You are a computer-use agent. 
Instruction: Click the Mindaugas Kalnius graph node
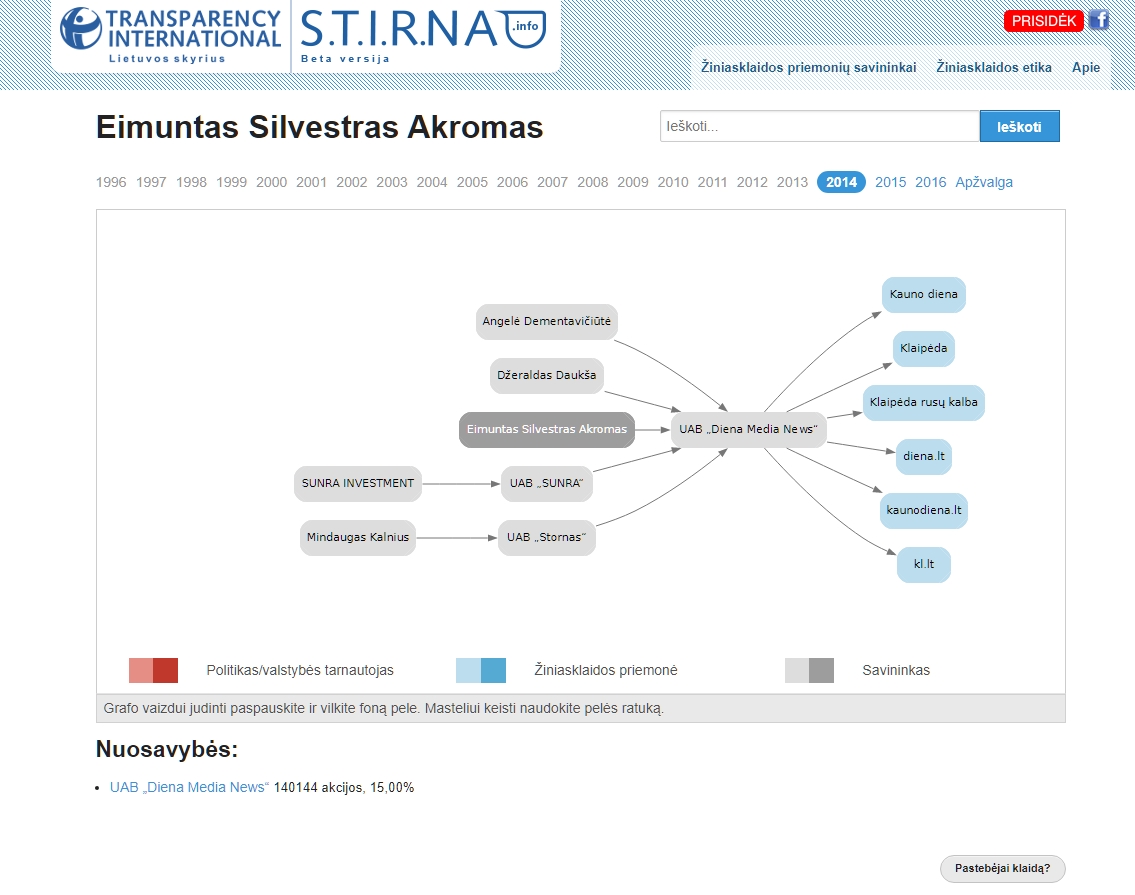click(x=358, y=537)
